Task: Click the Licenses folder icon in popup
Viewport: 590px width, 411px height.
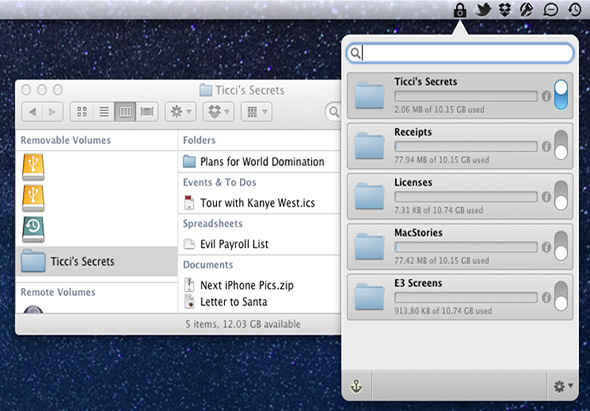Action: [x=370, y=196]
